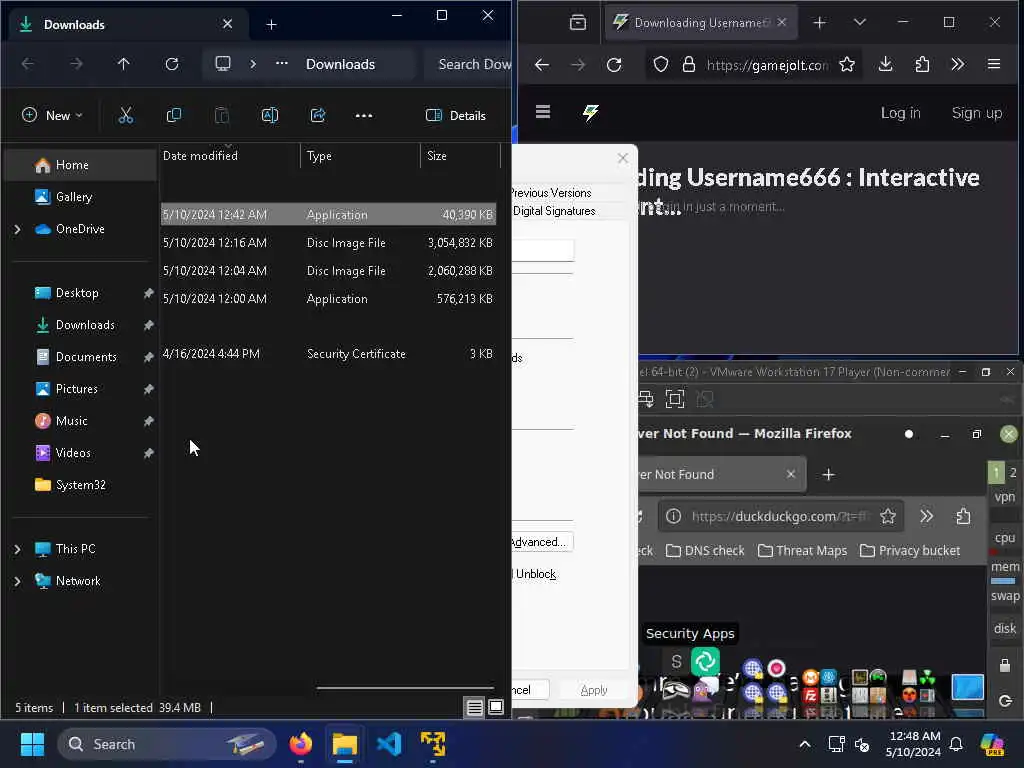1024x768 pixels.
Task: Click the Firefox tracking protection shield icon
Action: click(x=661, y=65)
